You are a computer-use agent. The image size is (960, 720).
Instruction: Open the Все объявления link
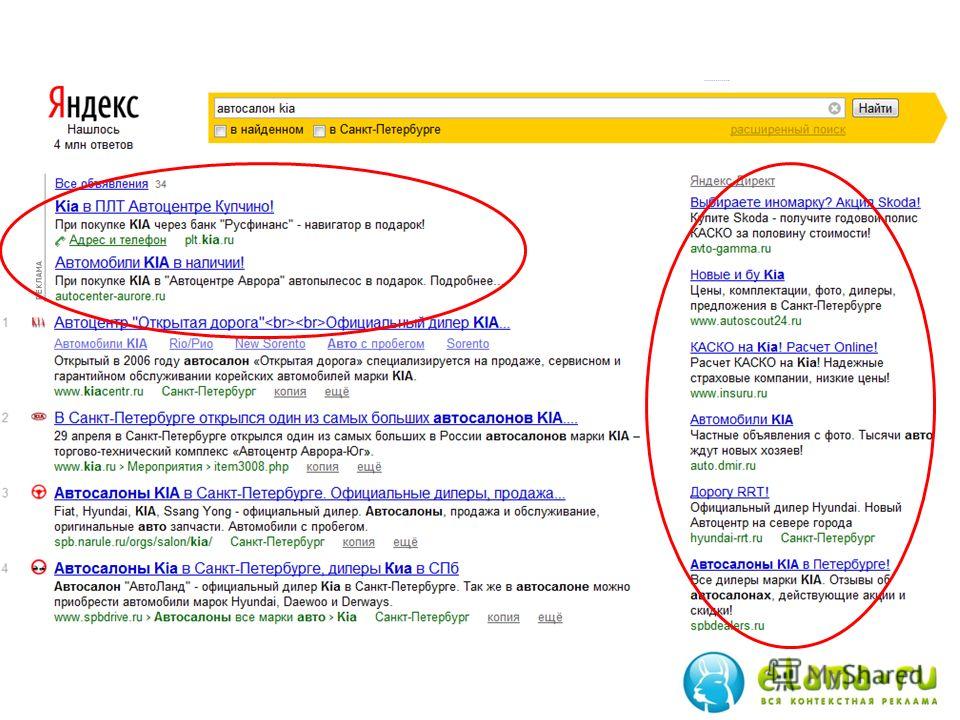[x=101, y=183]
